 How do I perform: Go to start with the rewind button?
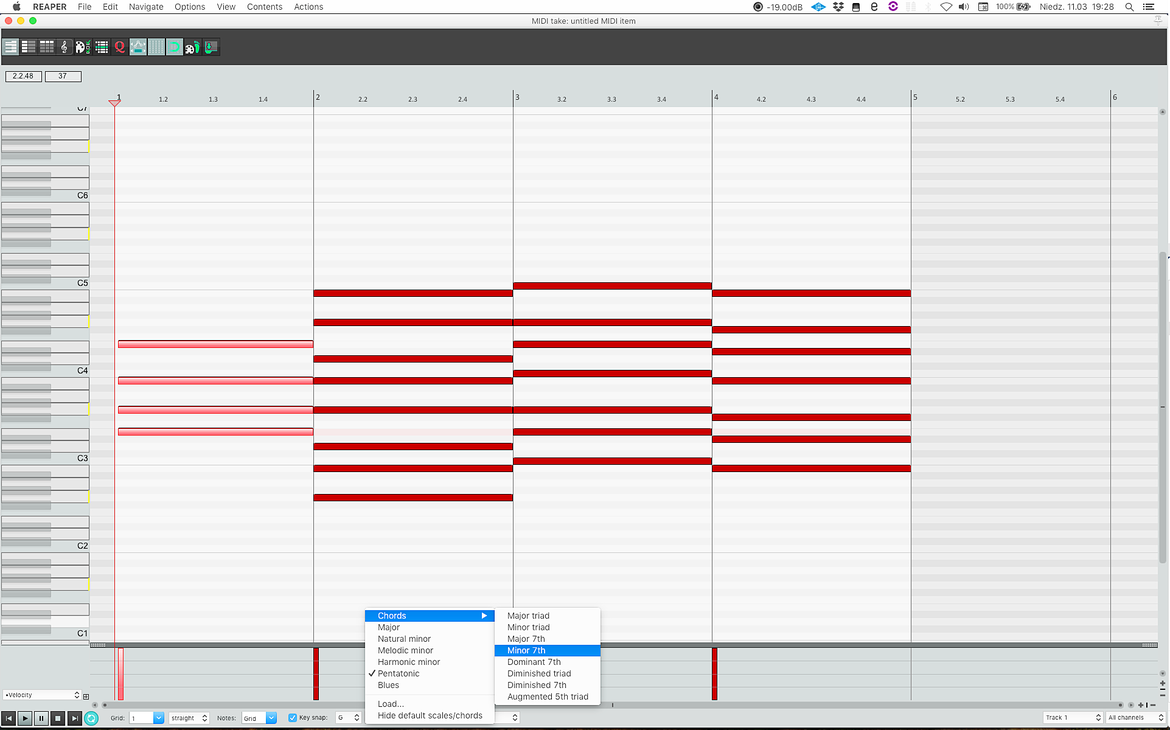(9, 718)
